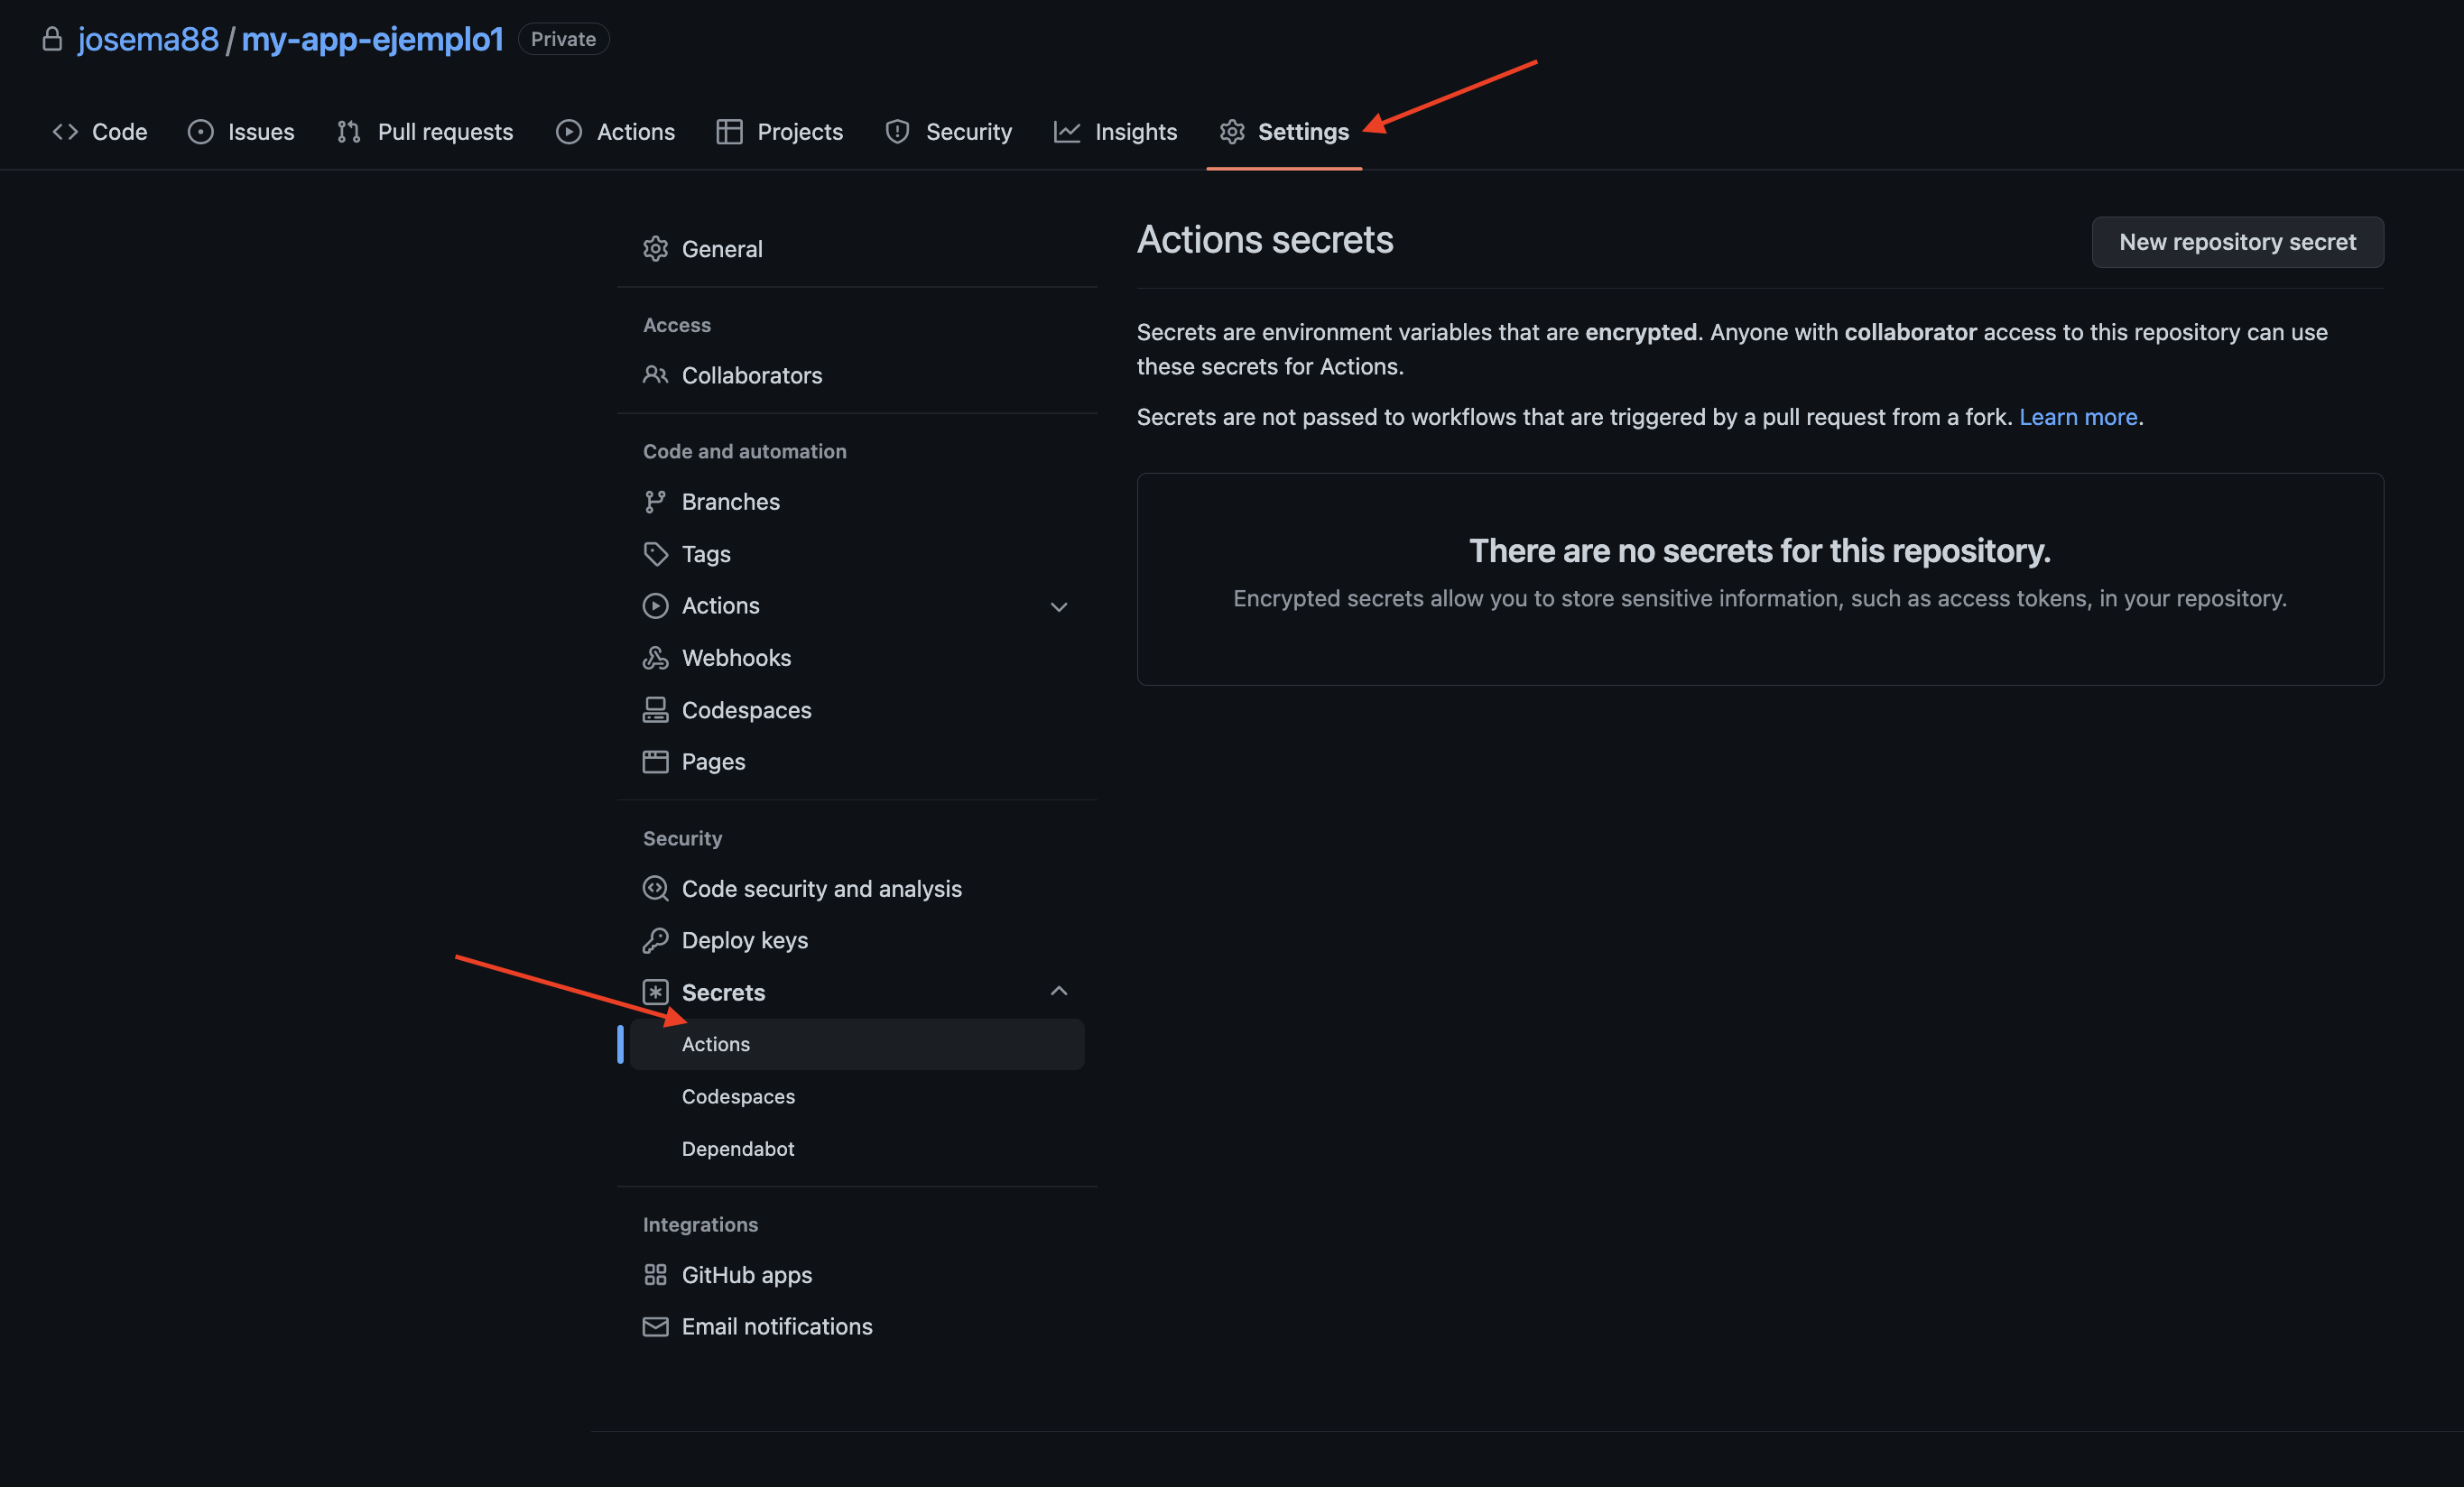Image resolution: width=2464 pixels, height=1487 pixels.
Task: Click the GitHub apps grid icon
Action: coord(655,1275)
